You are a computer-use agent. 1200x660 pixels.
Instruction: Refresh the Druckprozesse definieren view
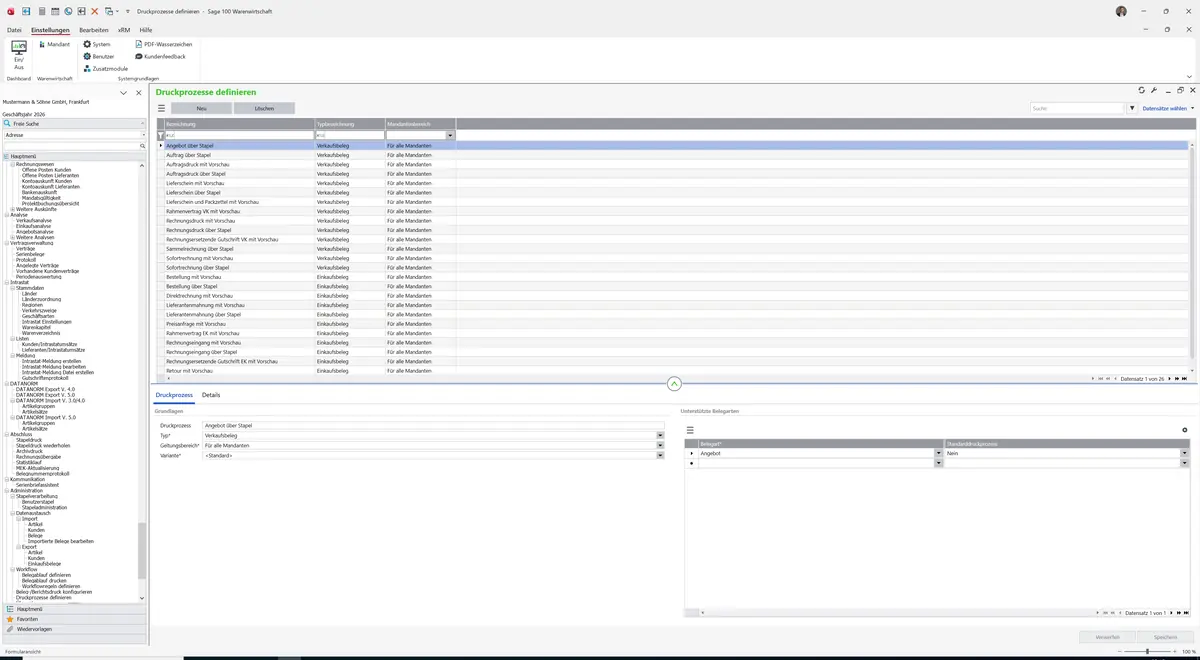(x=1141, y=90)
